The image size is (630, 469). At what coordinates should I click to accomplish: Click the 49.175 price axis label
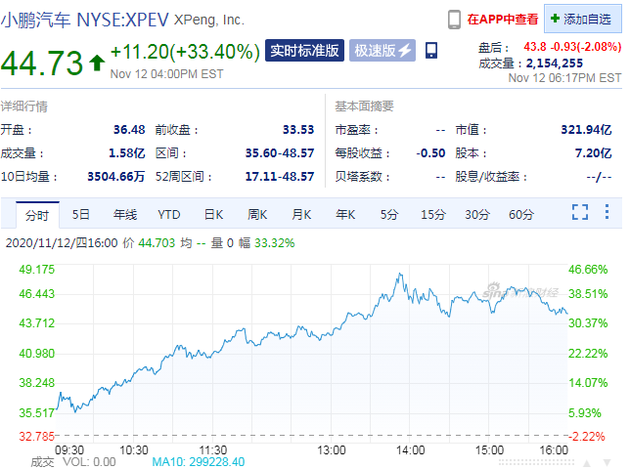pos(37,270)
